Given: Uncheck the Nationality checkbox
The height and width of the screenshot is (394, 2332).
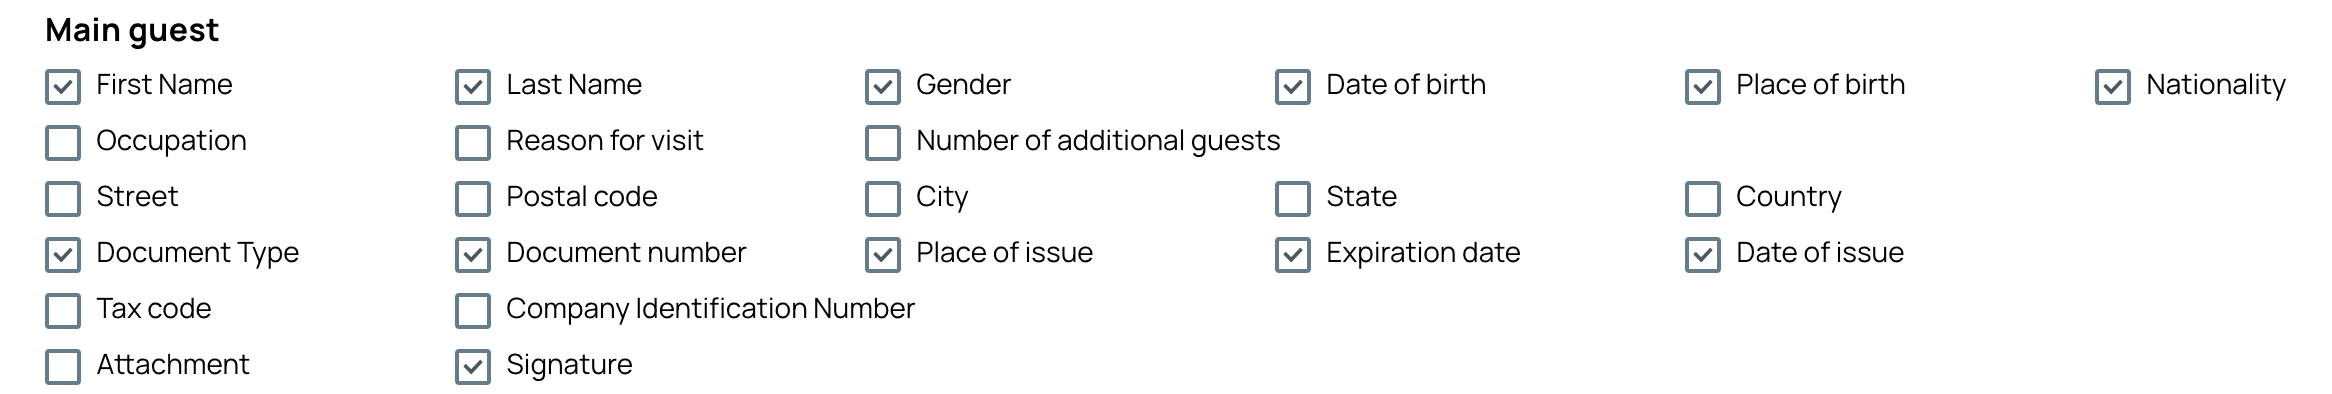Looking at the screenshot, I should (2113, 87).
